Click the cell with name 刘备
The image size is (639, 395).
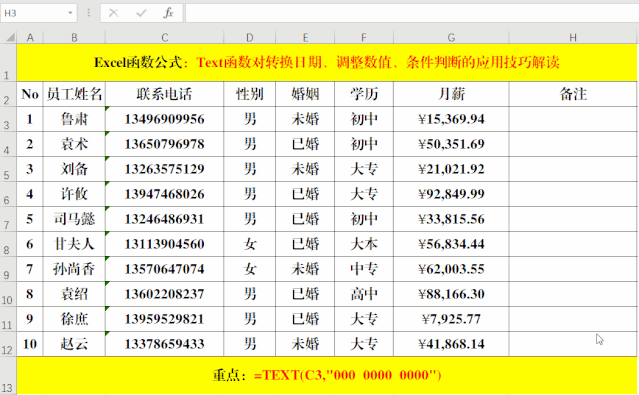(x=74, y=169)
